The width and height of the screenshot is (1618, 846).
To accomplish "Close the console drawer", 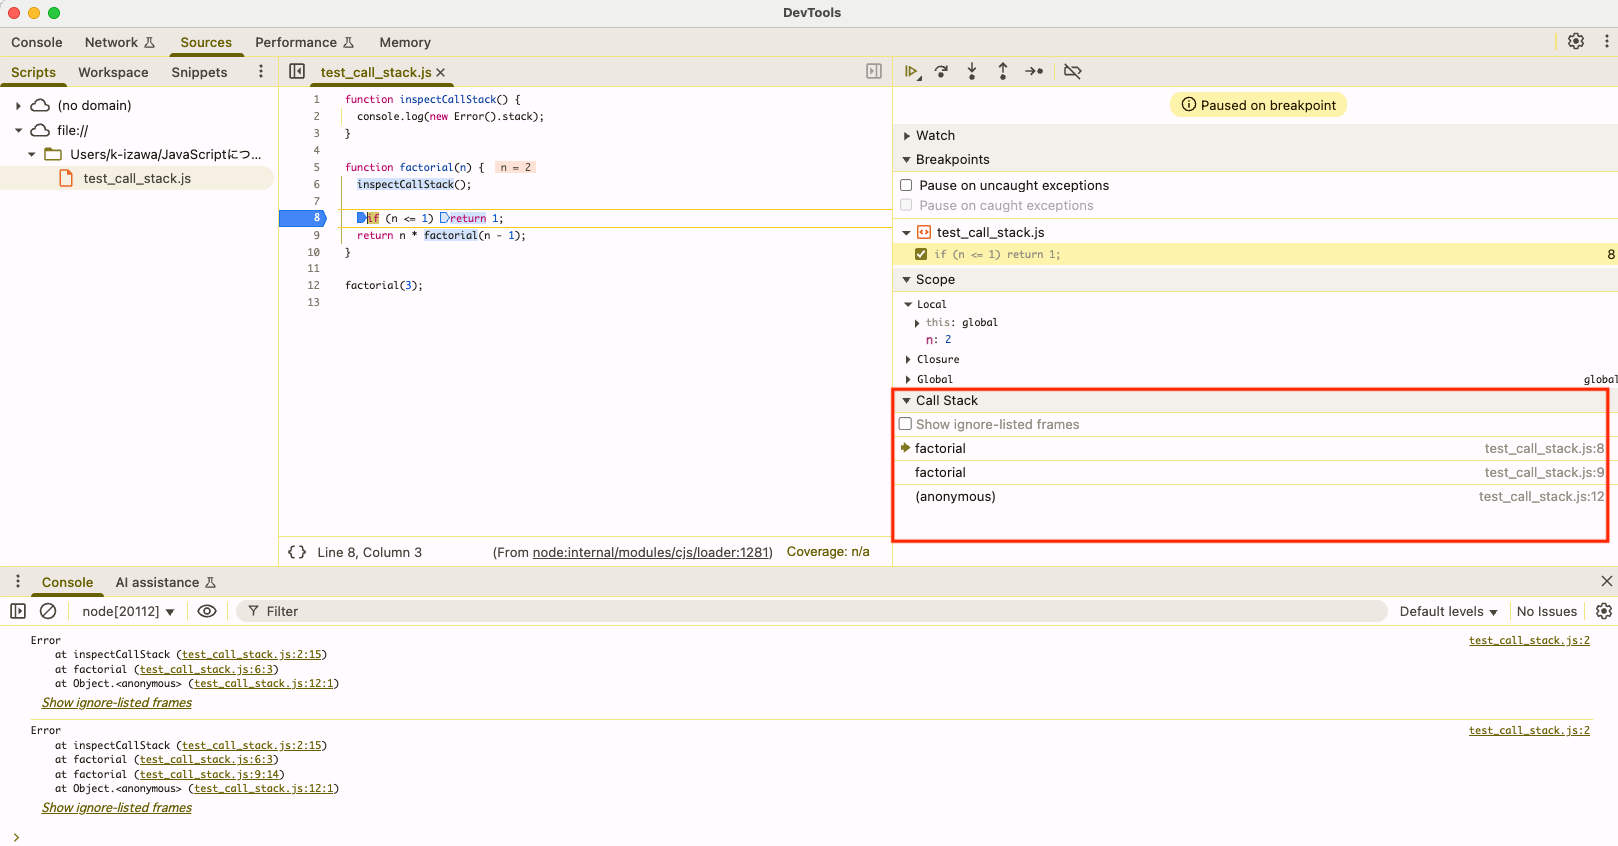I will (1606, 581).
